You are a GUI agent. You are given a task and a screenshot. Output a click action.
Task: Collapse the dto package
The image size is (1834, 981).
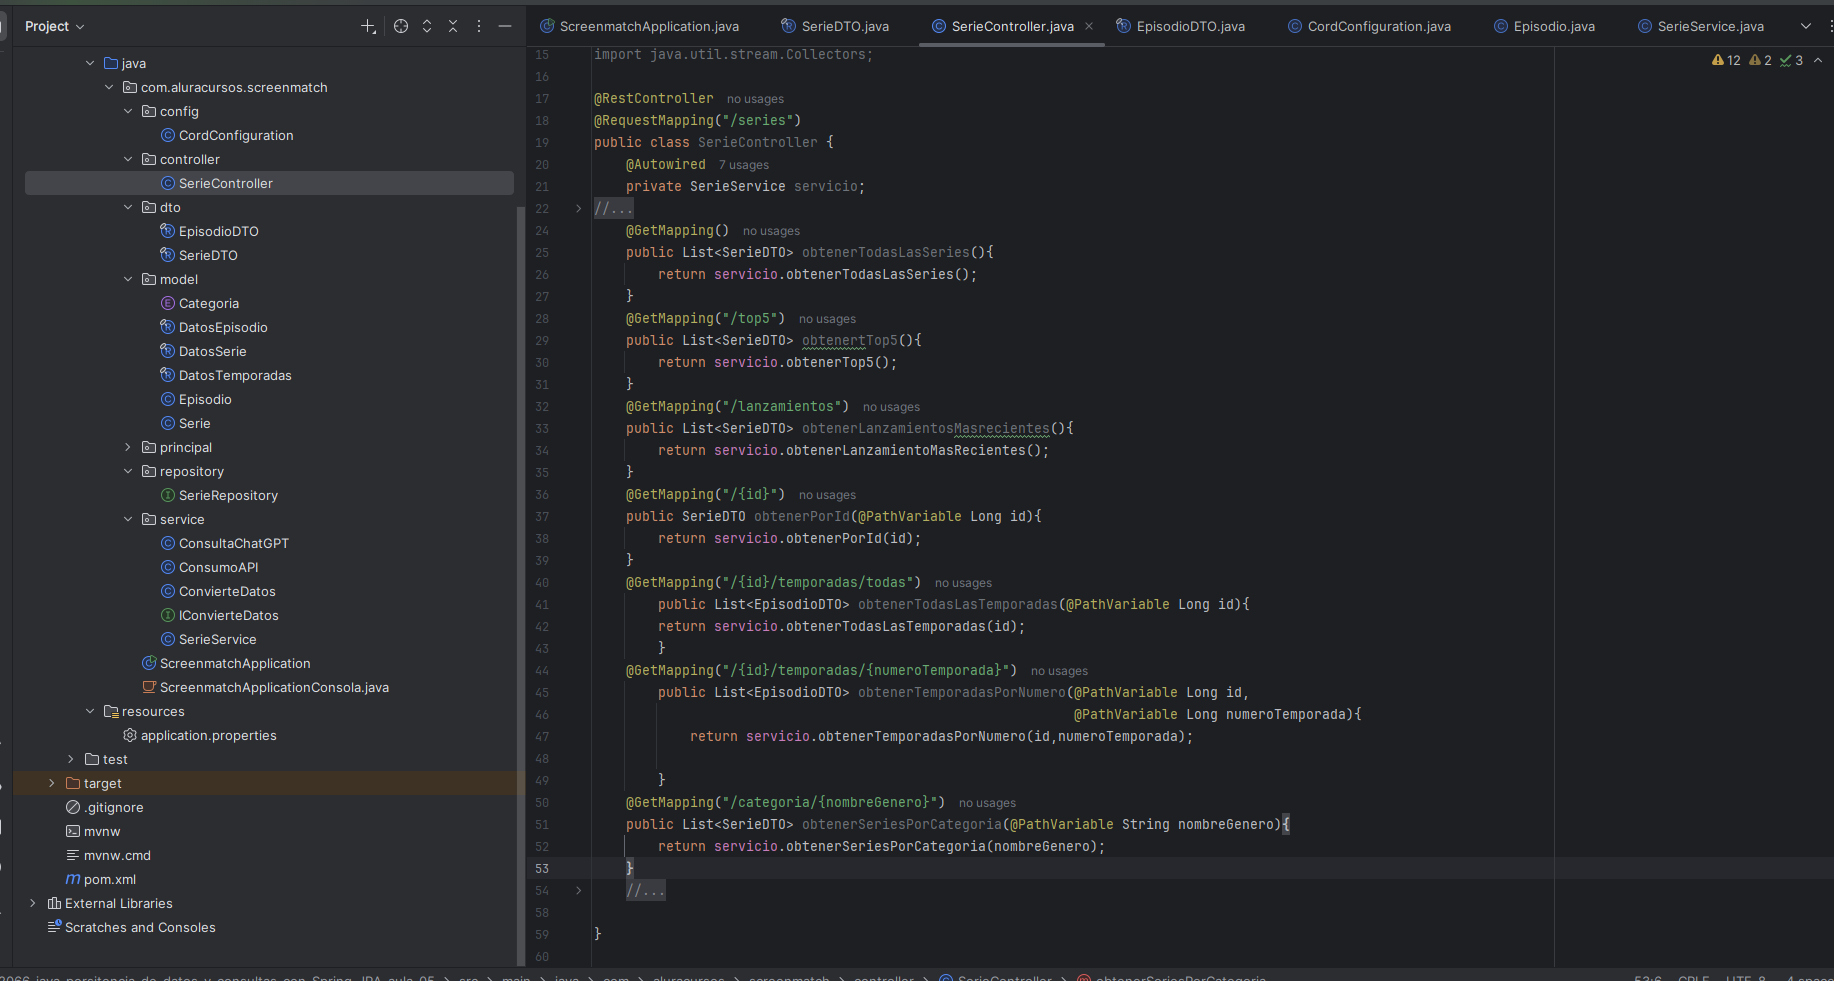[x=128, y=207]
